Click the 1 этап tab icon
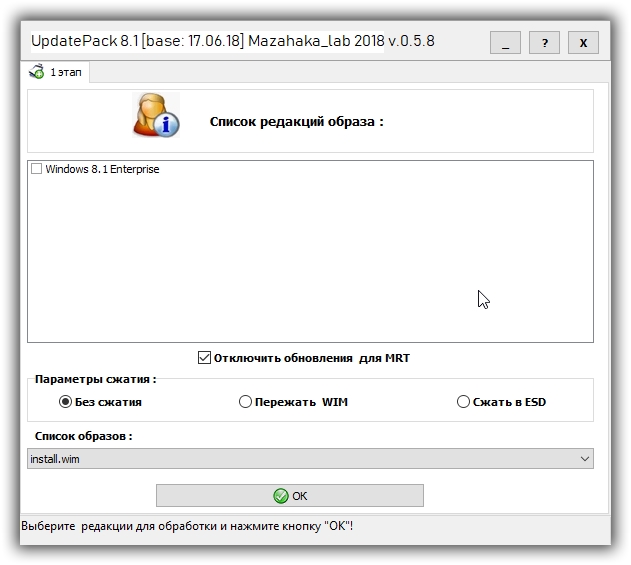 37,72
